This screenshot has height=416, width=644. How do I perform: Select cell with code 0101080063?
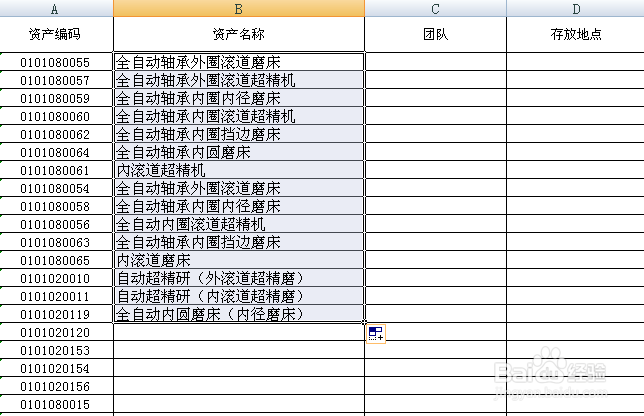pyautogui.click(x=56, y=242)
